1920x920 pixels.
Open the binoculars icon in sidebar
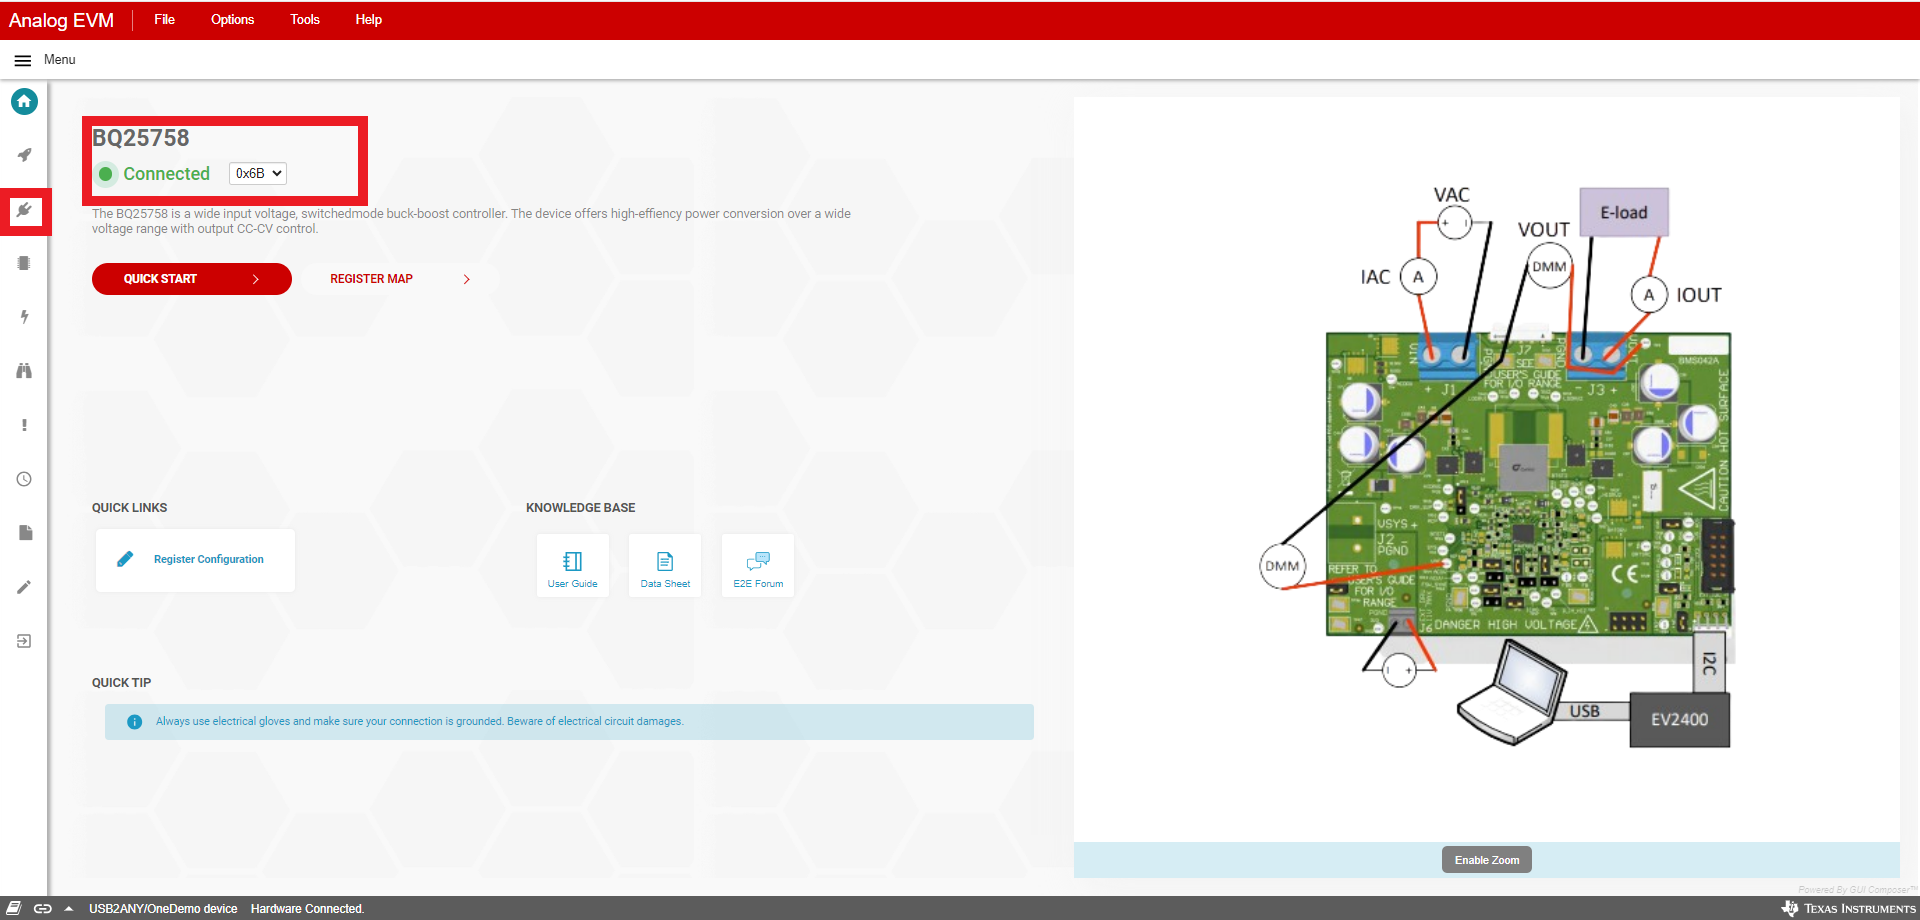click(x=24, y=371)
